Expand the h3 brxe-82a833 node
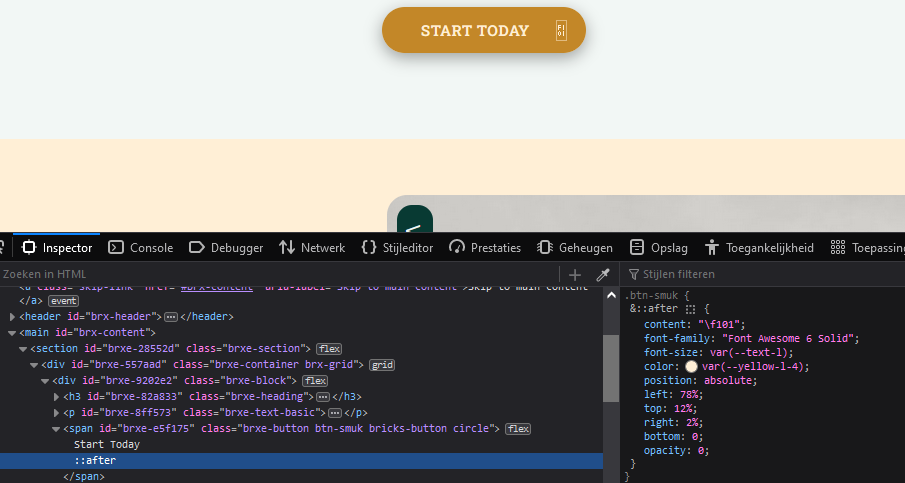Screen dimensions: 905x483 (57, 397)
